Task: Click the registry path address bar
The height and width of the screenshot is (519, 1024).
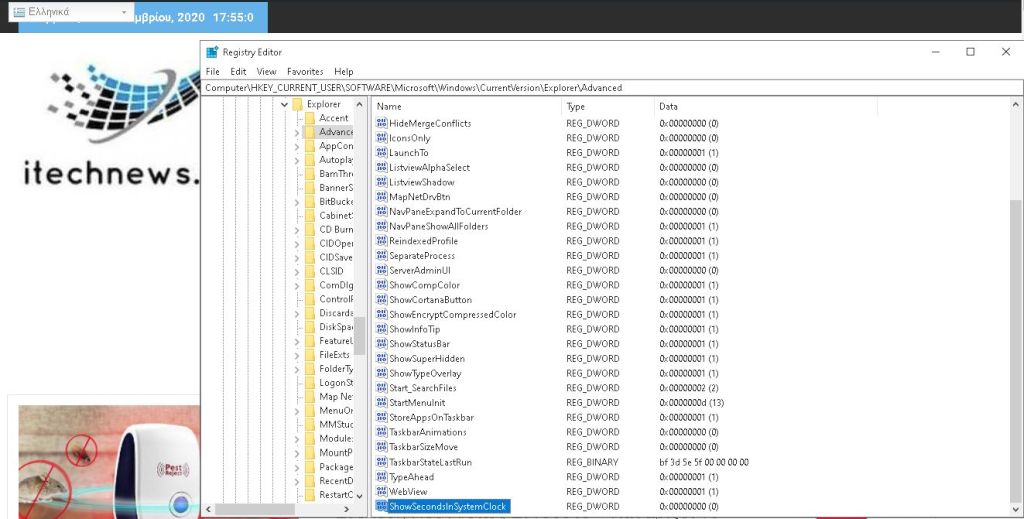Action: click(613, 87)
